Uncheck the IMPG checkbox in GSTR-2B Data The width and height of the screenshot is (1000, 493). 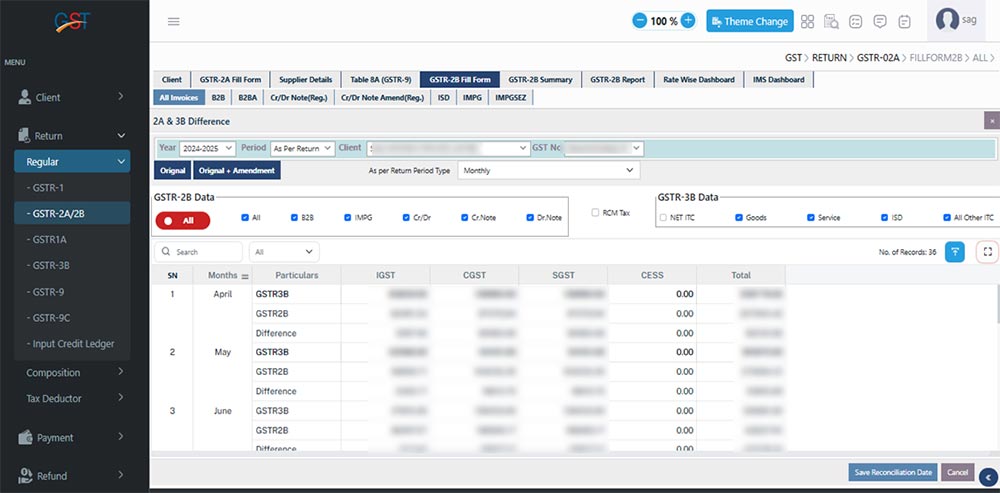point(347,217)
